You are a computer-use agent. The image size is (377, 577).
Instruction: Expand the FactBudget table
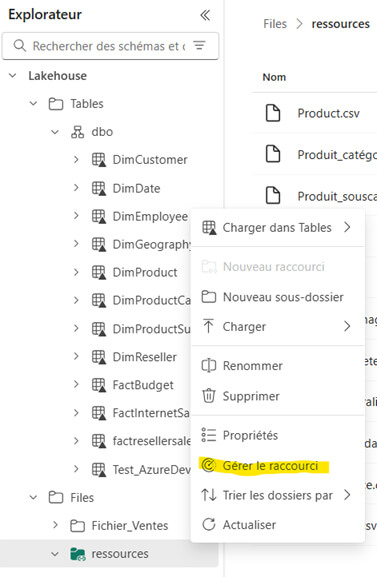pyautogui.click(x=76, y=385)
